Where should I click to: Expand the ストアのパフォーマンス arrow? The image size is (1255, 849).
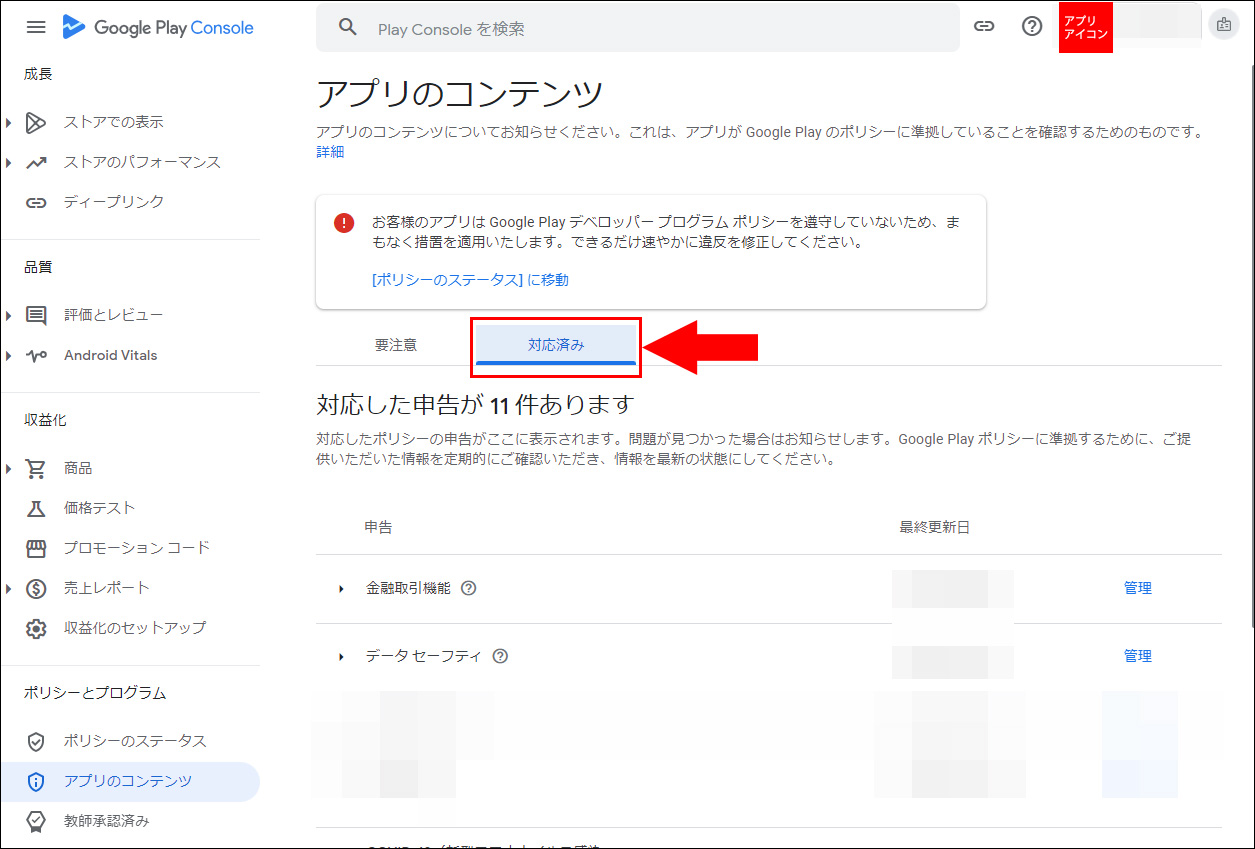[9, 162]
